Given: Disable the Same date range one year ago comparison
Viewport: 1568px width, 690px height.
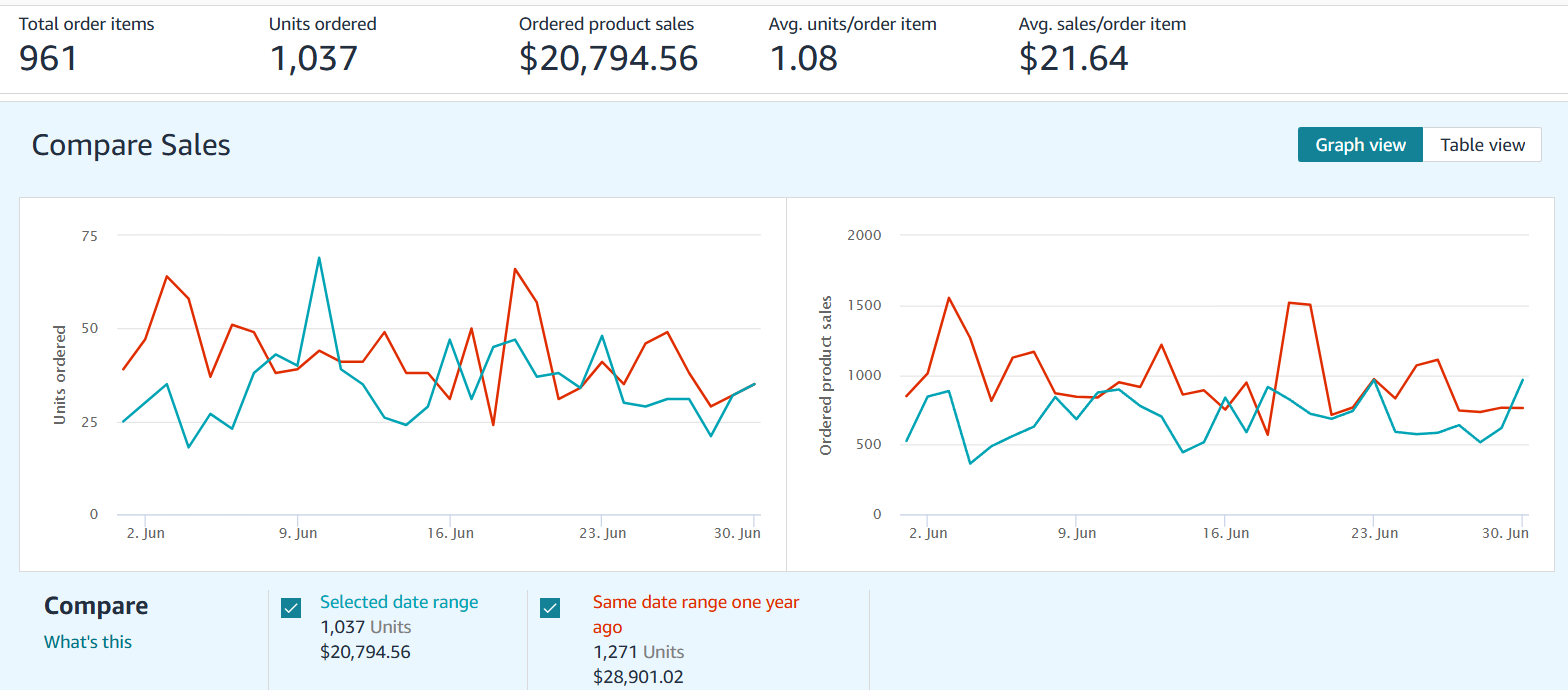Looking at the screenshot, I should coord(550,607).
